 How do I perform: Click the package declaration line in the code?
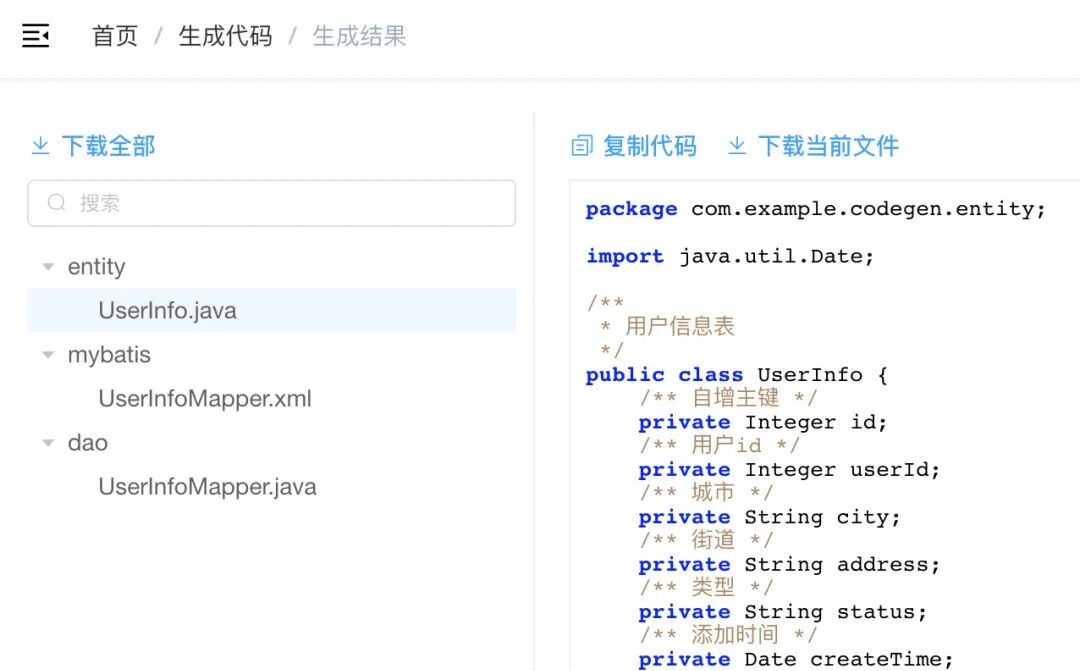click(x=815, y=208)
